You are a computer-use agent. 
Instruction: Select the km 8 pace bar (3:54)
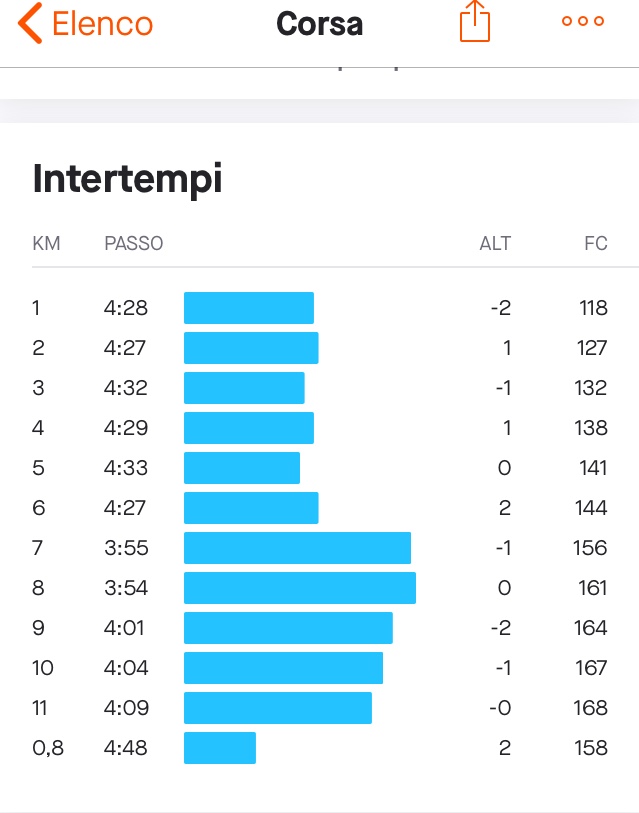pos(300,588)
